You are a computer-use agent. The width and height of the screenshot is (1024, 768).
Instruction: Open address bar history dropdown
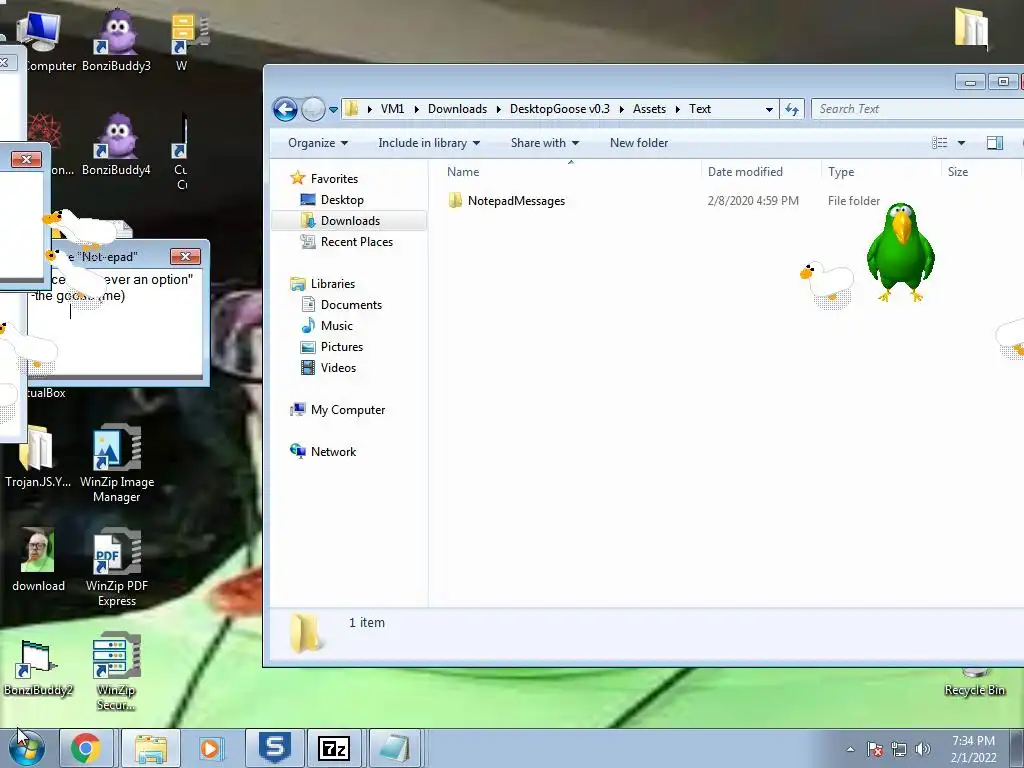pos(769,109)
